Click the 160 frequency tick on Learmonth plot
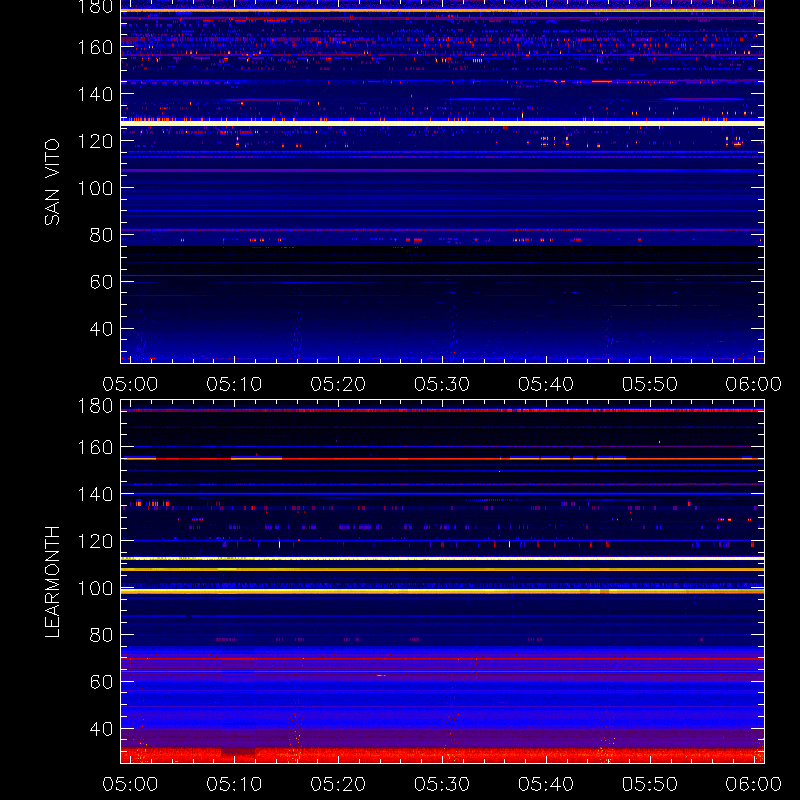 pyautogui.click(x=95, y=447)
